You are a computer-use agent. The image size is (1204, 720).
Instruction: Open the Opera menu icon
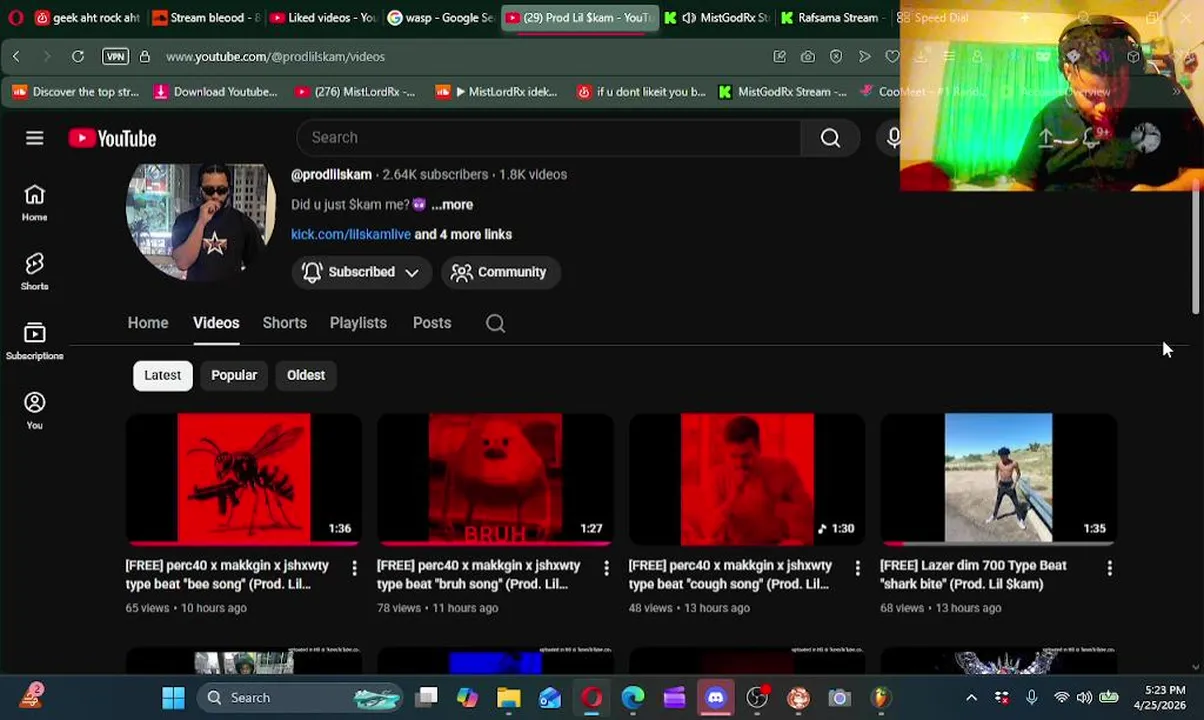tap(15, 17)
